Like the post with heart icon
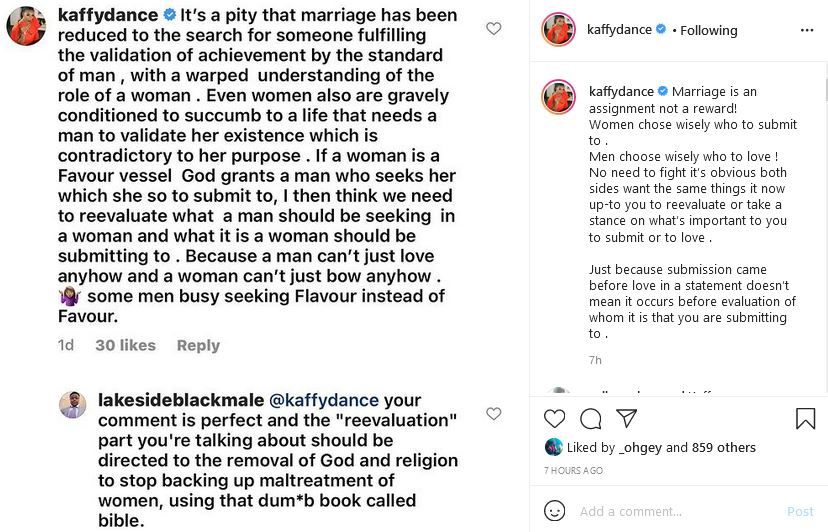Screen dimensions: 828x532 [554, 419]
